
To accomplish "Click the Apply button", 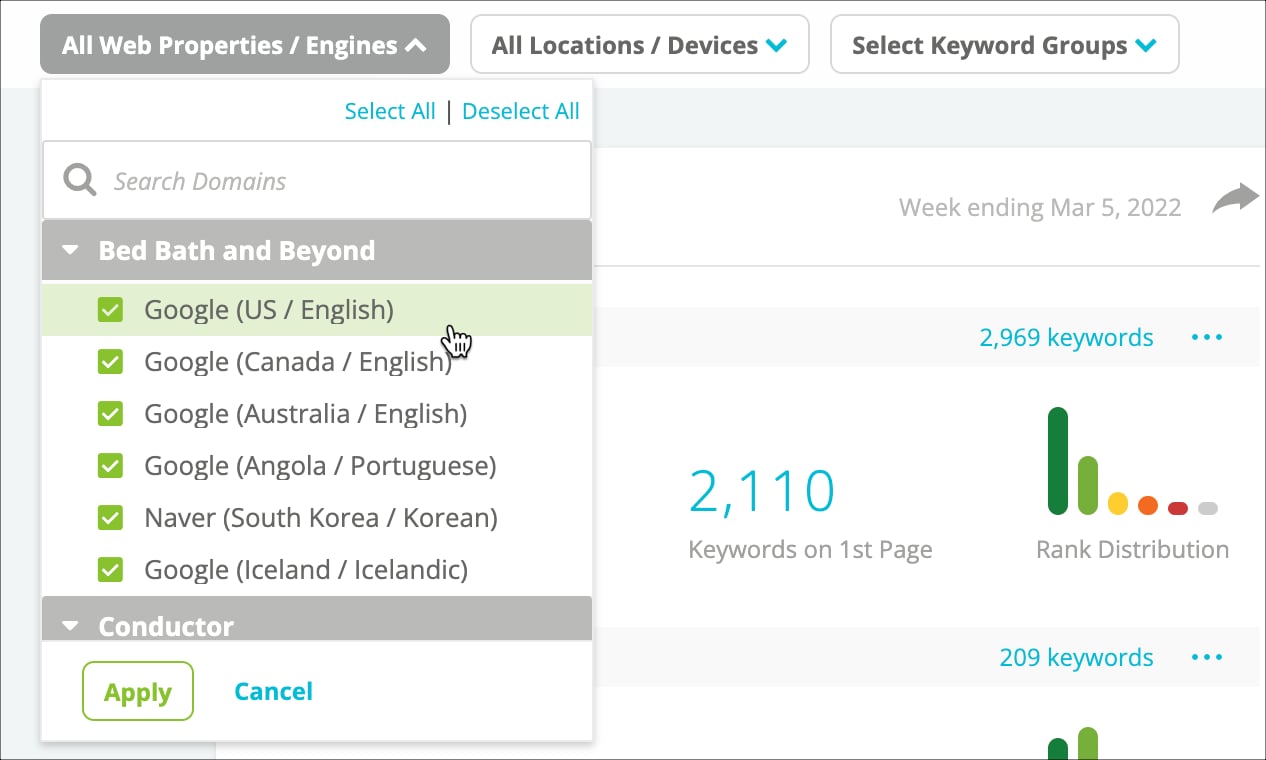I will (x=138, y=691).
